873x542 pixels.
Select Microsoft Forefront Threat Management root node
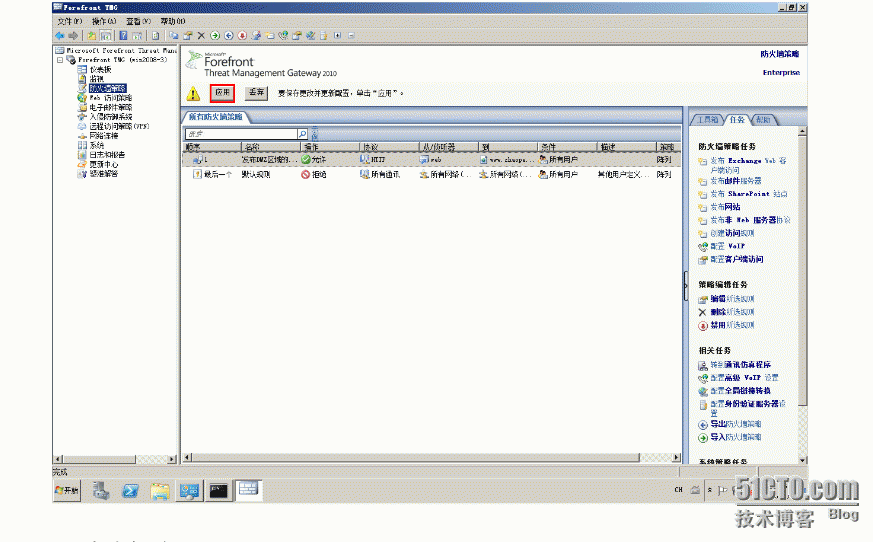click(121, 50)
